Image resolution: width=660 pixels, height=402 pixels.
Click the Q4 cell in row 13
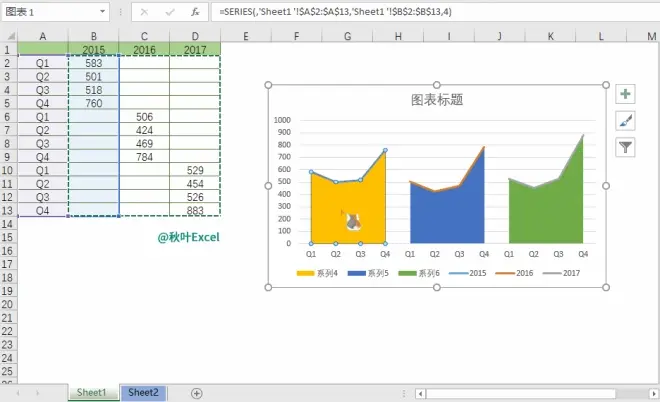(43, 210)
